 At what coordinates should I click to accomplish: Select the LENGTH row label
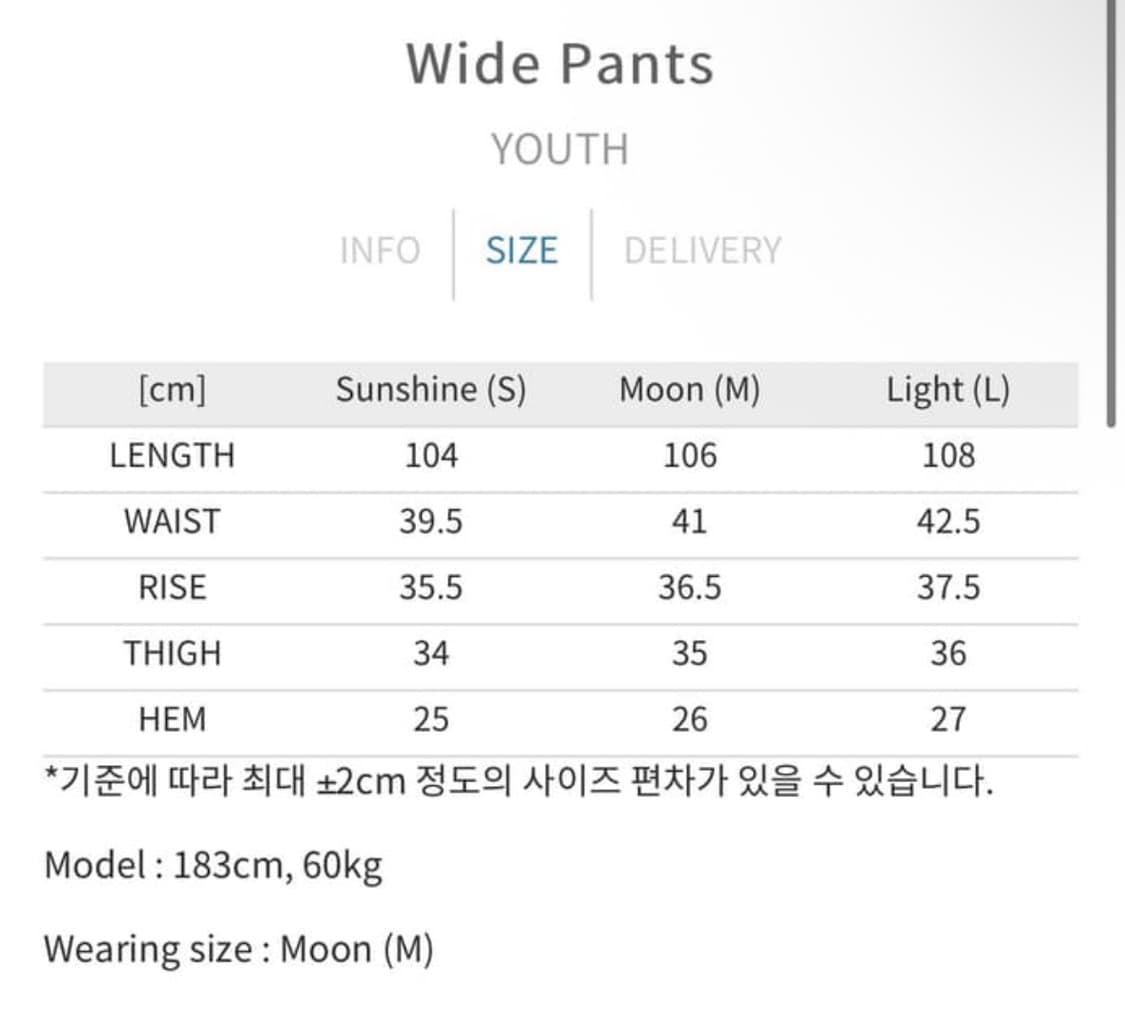pos(173,455)
